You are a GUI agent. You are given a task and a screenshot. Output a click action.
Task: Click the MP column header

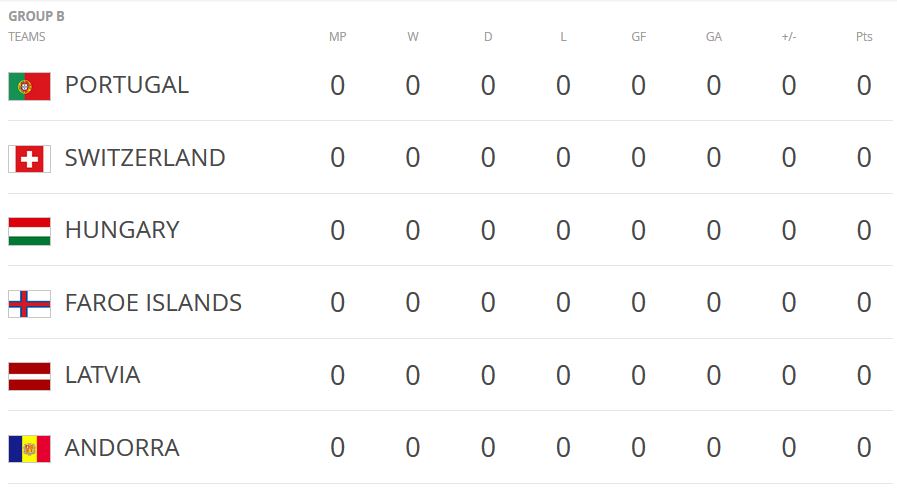pyautogui.click(x=337, y=37)
